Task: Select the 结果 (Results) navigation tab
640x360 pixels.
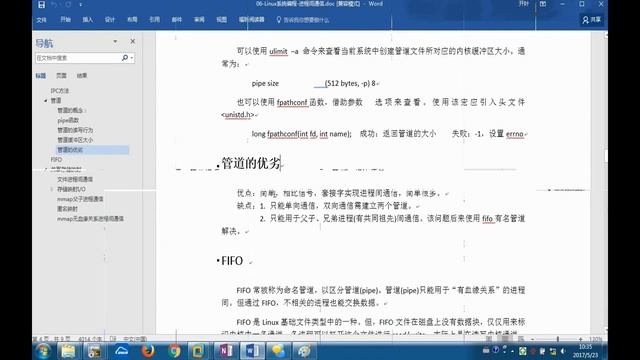Action: pos(82,76)
